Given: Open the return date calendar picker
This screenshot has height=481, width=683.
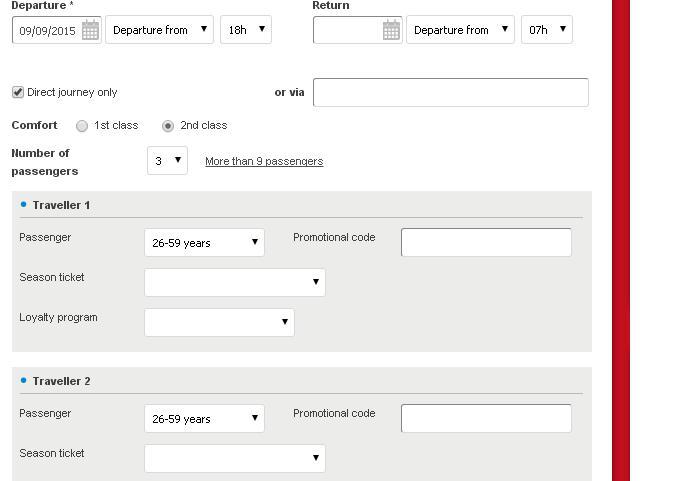Looking at the screenshot, I should (x=391, y=30).
